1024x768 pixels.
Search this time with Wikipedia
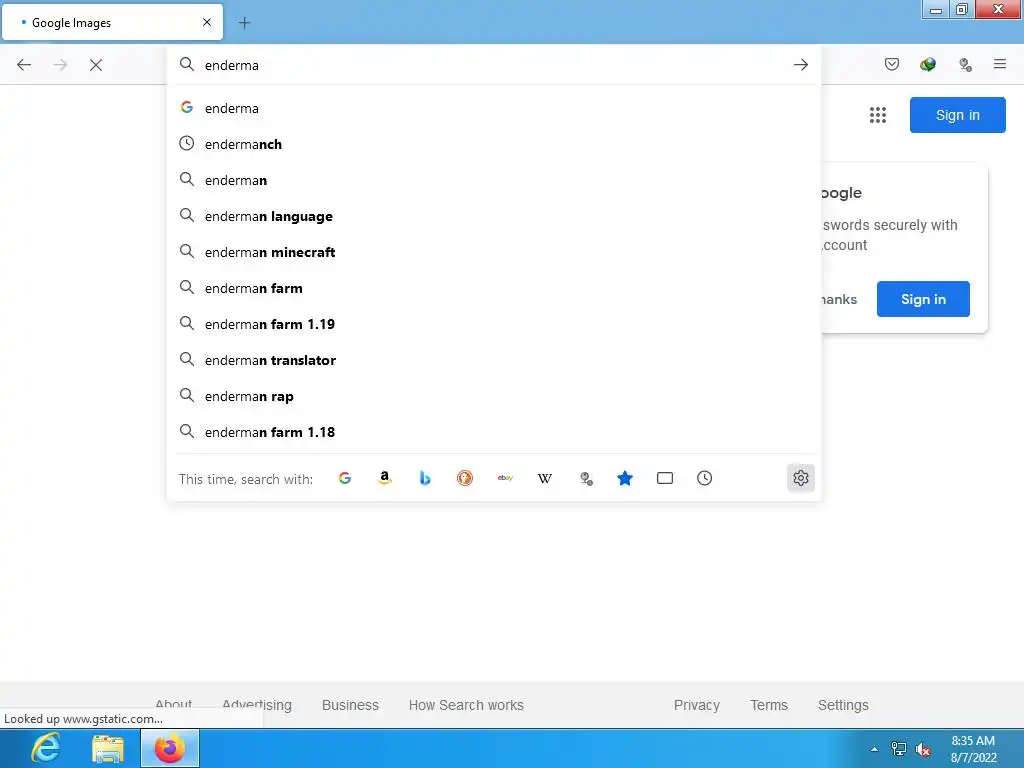545,478
